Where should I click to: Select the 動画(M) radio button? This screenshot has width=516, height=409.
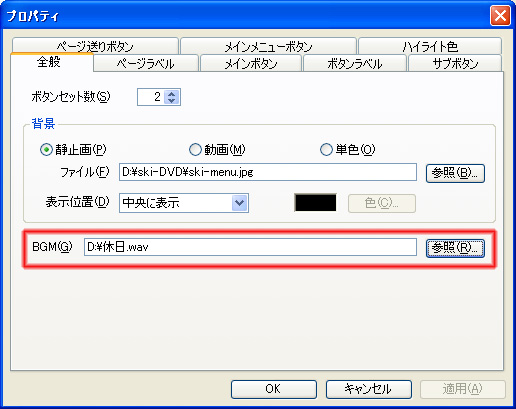tap(195, 150)
